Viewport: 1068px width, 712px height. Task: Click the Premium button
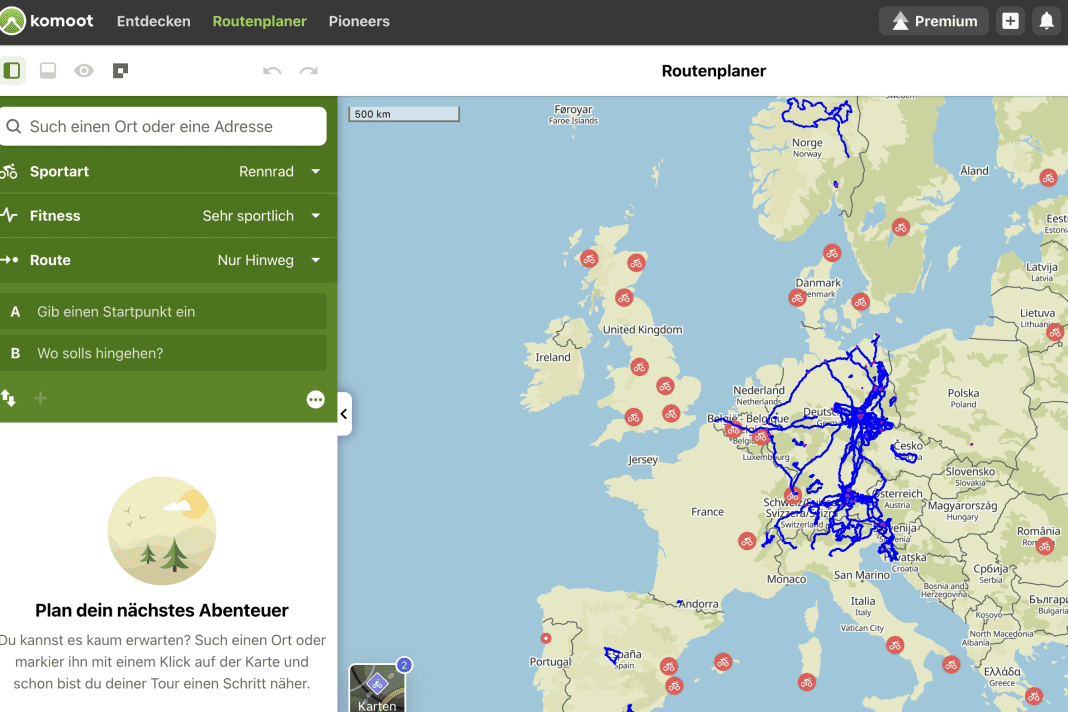[933, 20]
